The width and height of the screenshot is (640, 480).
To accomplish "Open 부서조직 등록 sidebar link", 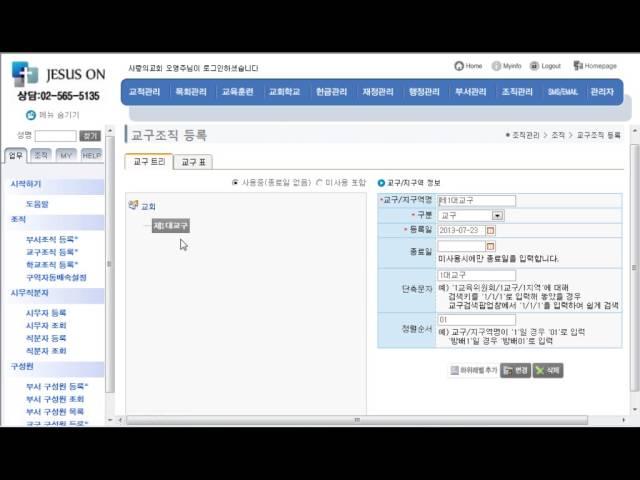I will (x=52, y=239).
